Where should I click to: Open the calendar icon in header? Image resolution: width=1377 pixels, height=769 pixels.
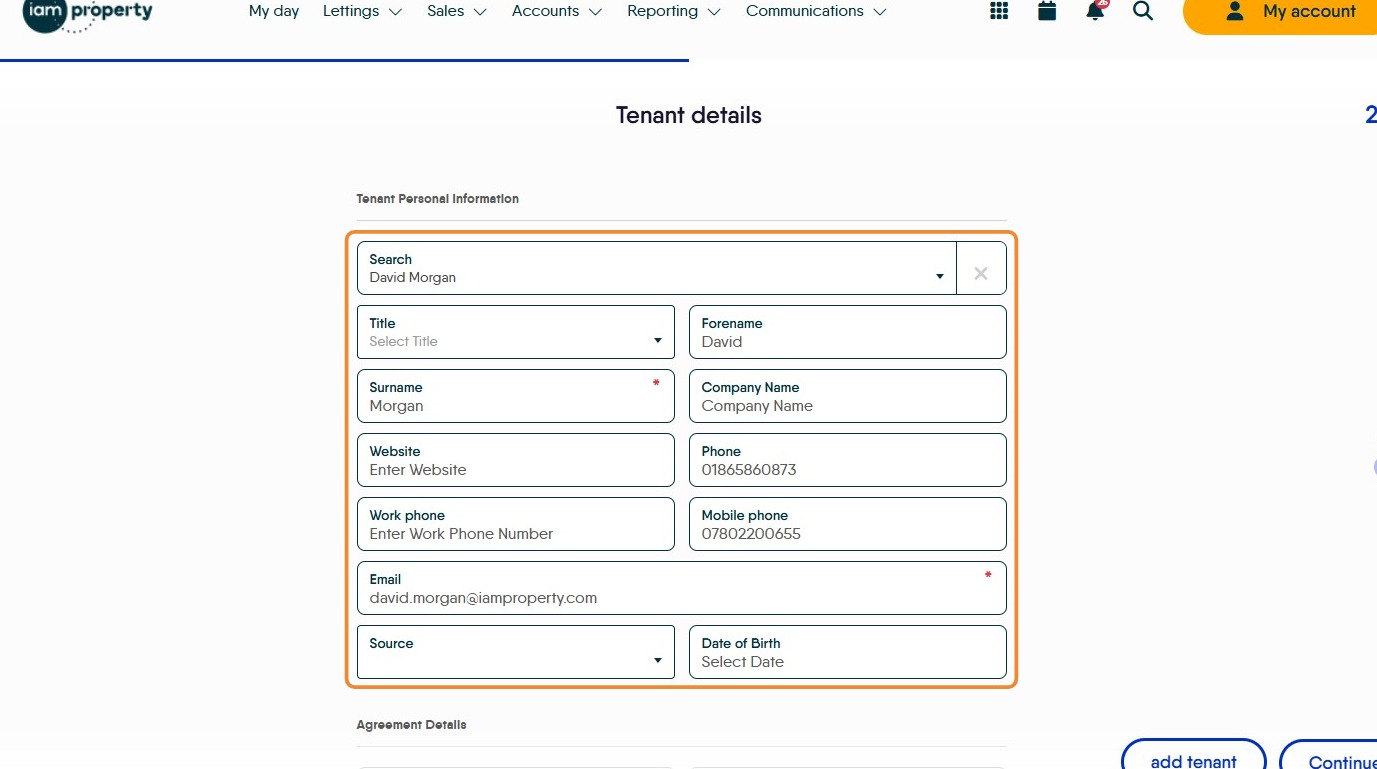1047,11
